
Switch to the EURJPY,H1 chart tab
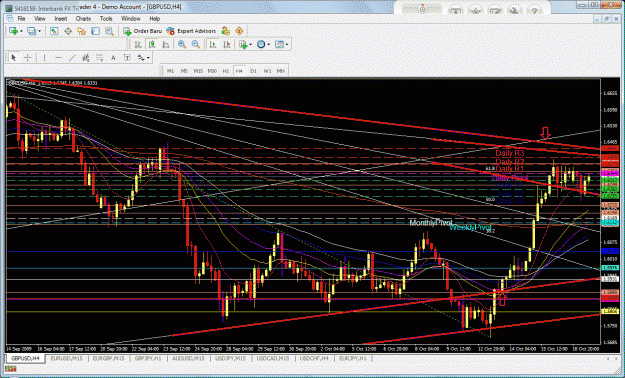pyautogui.click(x=354, y=358)
